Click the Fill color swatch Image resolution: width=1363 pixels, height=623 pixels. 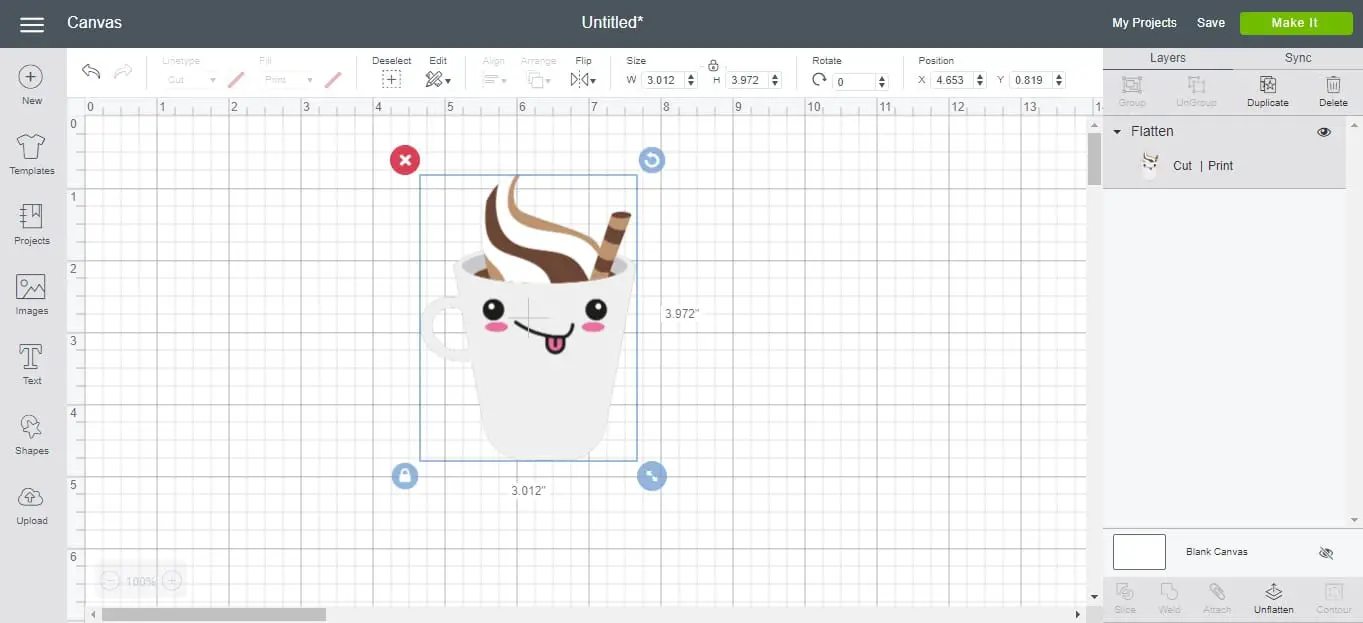333,79
